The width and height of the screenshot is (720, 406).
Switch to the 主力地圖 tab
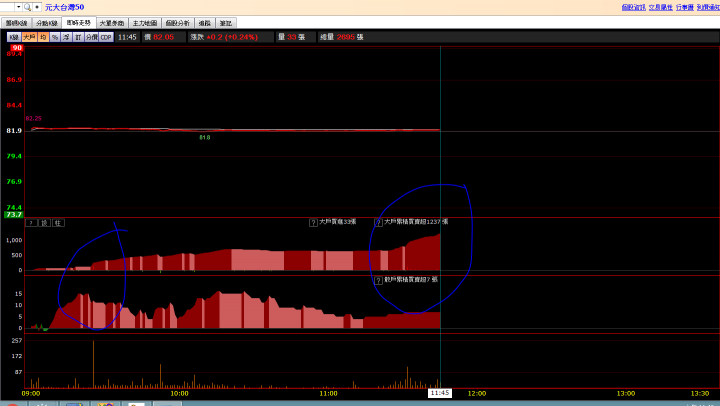coord(145,23)
